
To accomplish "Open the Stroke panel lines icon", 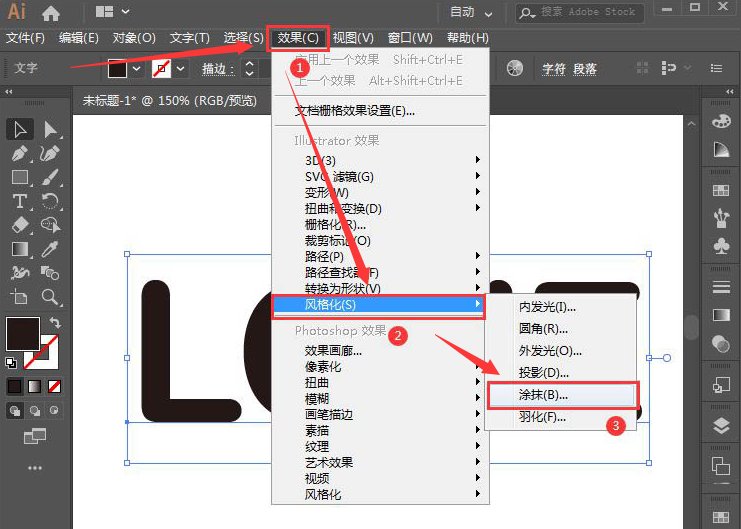I will point(721,287).
